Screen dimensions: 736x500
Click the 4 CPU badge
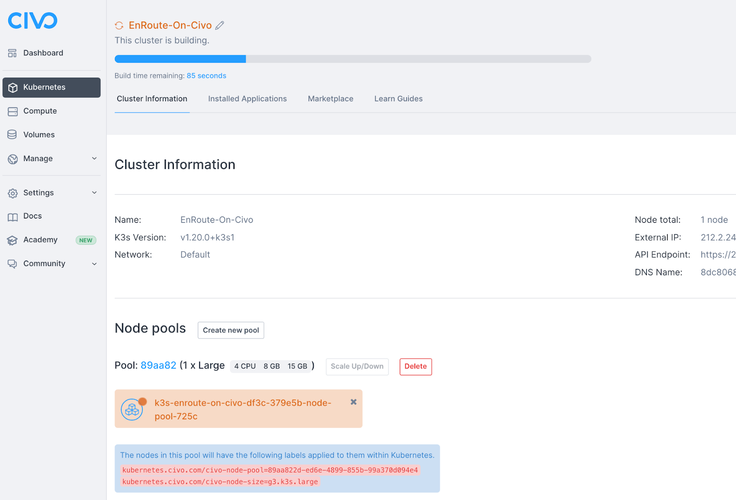(x=245, y=366)
